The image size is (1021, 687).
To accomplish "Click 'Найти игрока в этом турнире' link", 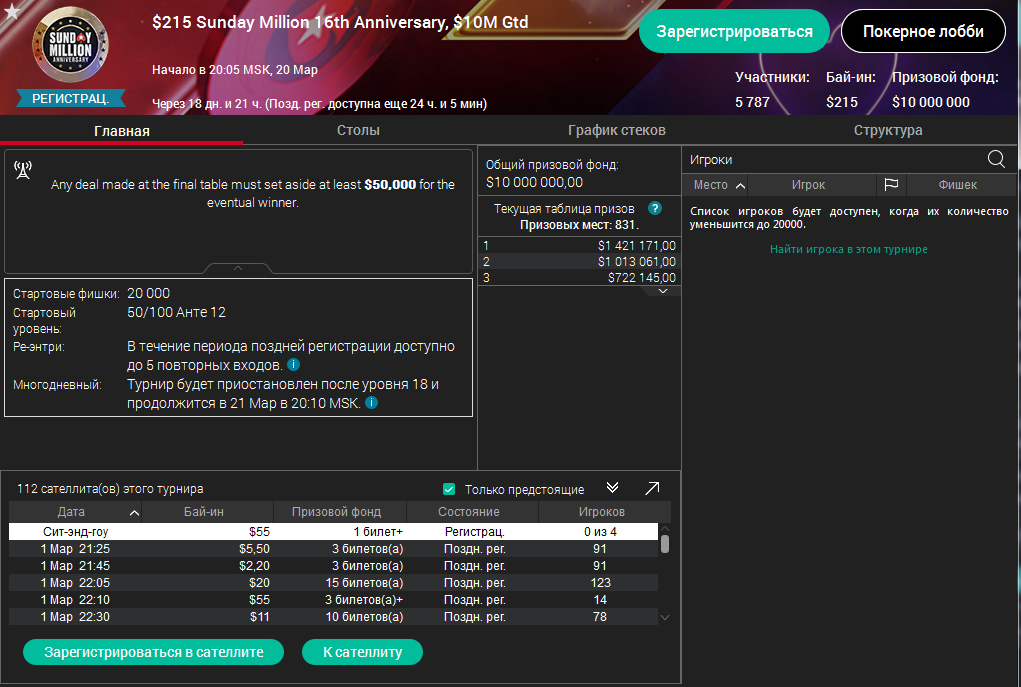I will 848,249.
